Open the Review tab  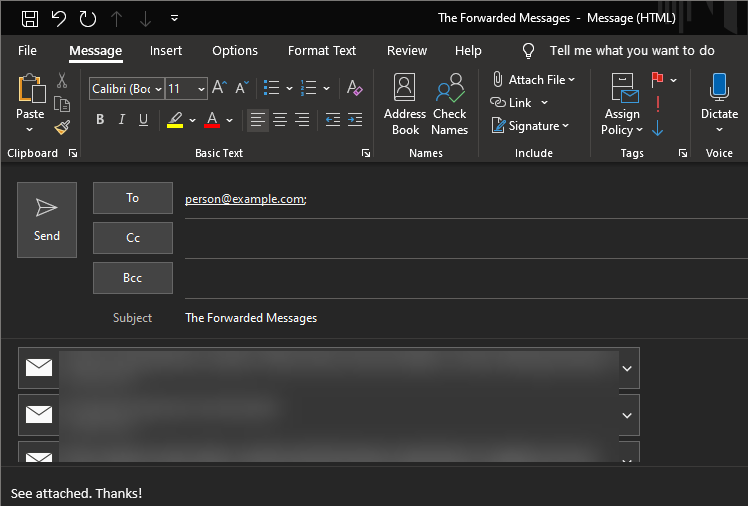pos(407,51)
